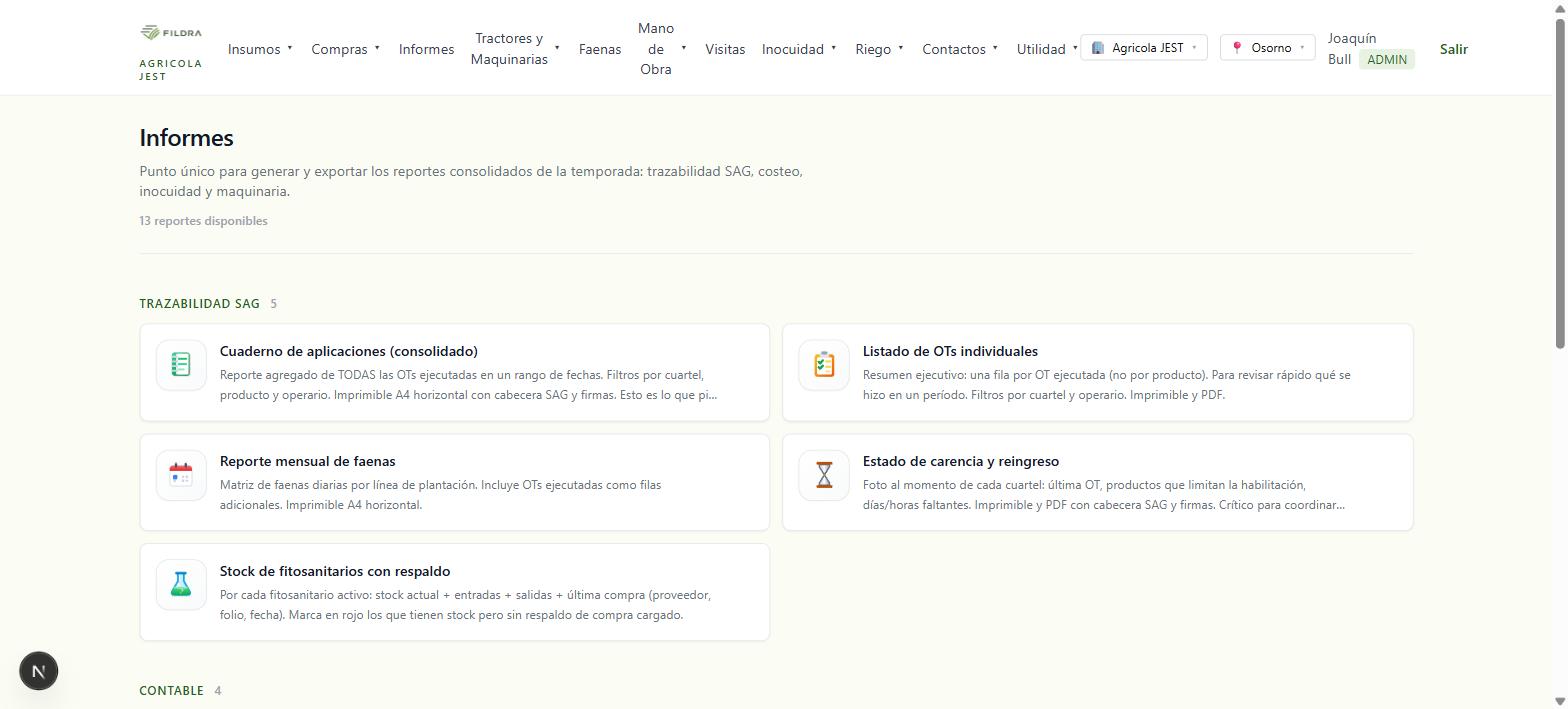Click the scrollbar down arrow
Image resolution: width=1568 pixels, height=709 pixels.
[1560, 701]
